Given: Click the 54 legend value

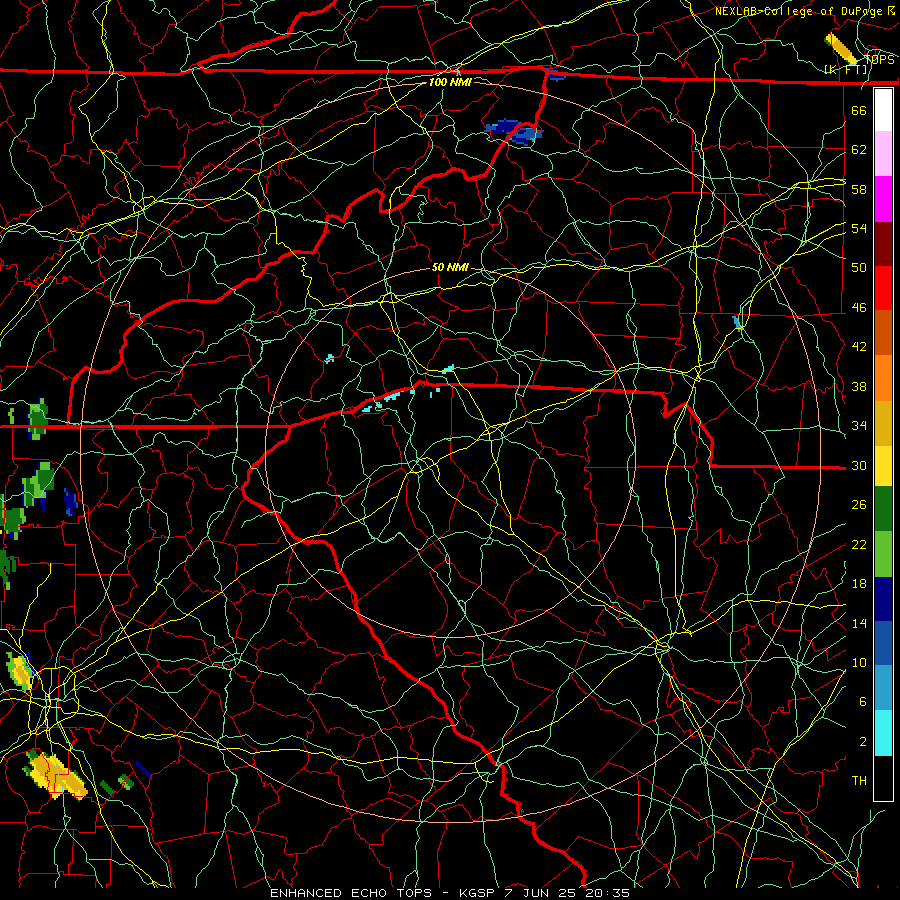Looking at the screenshot, I should pyautogui.click(x=859, y=228).
